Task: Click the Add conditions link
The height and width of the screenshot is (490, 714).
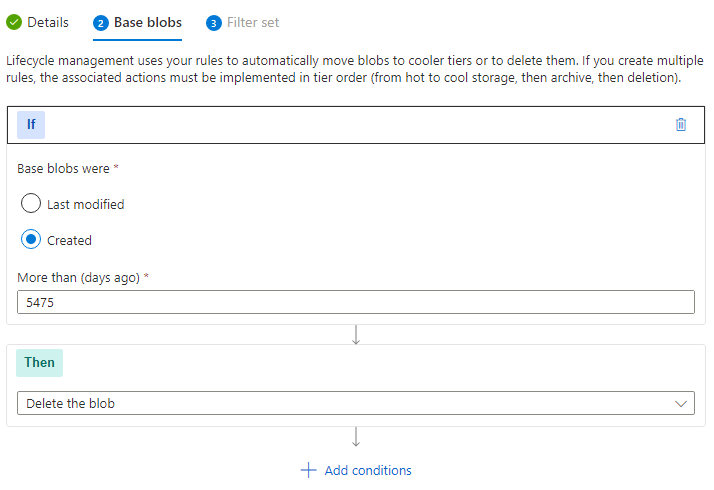Action: click(x=368, y=470)
